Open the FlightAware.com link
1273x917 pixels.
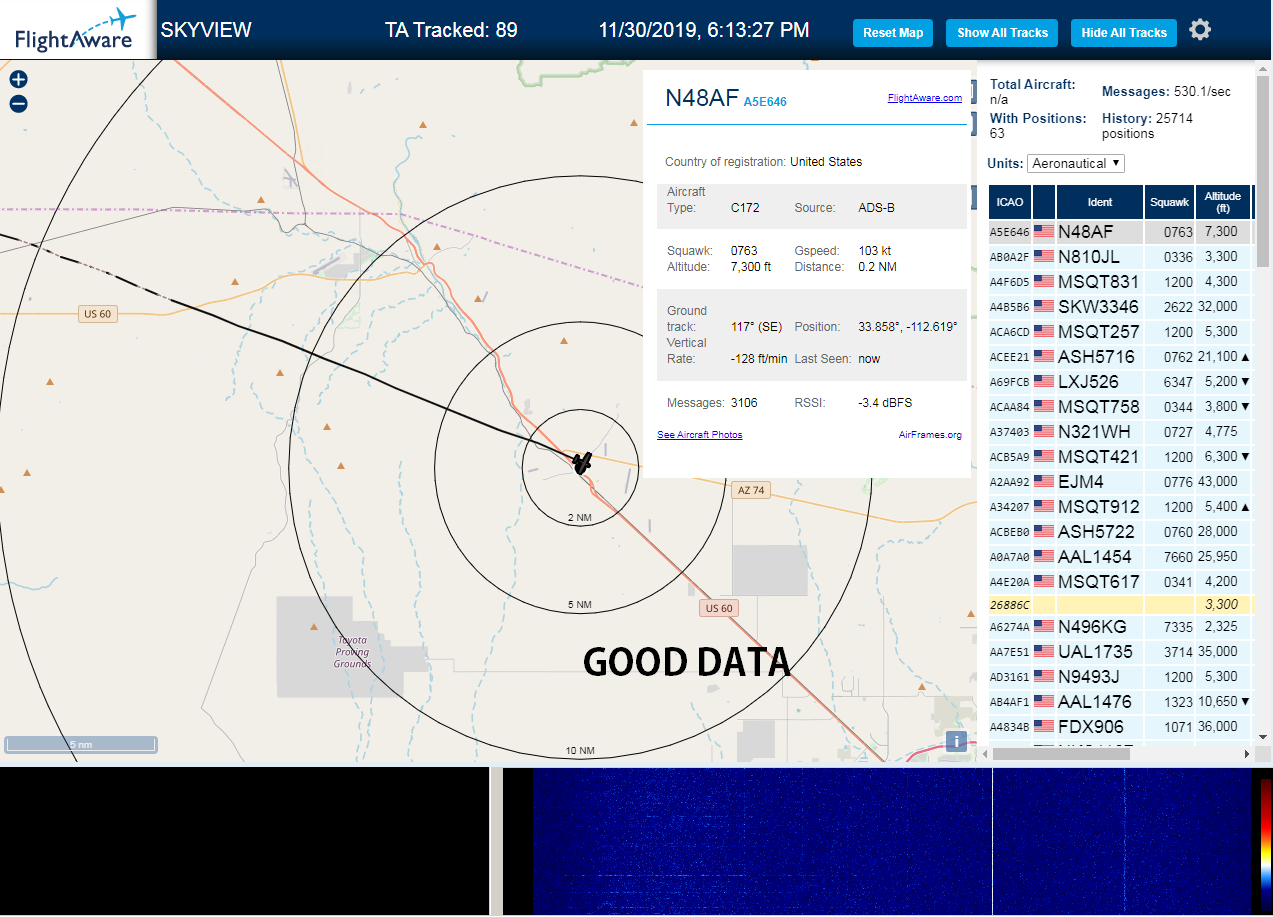(924, 98)
